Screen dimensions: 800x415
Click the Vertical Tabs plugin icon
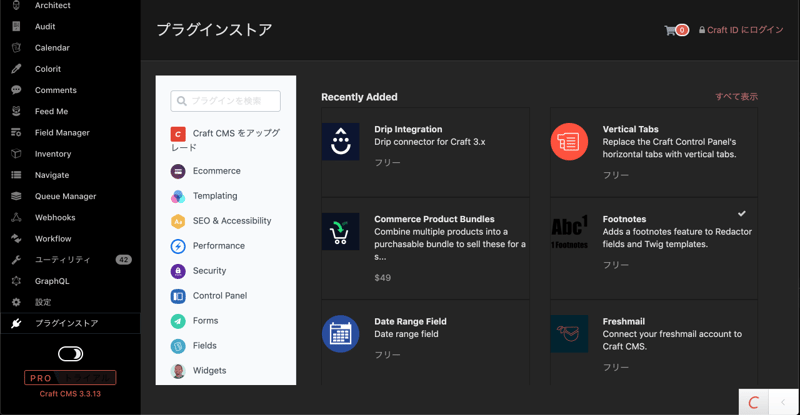(569, 142)
